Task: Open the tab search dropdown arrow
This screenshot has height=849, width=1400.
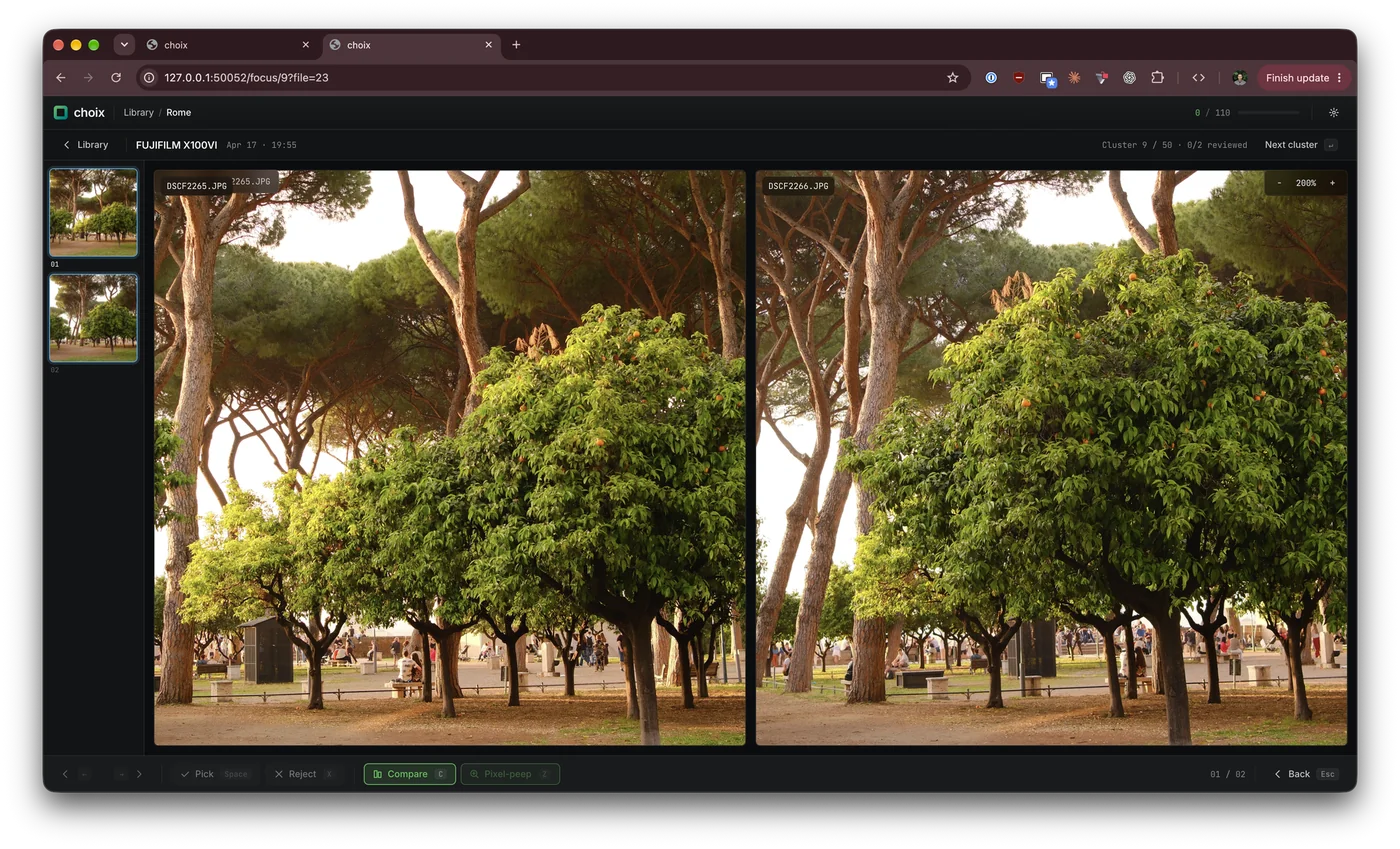Action: click(124, 45)
